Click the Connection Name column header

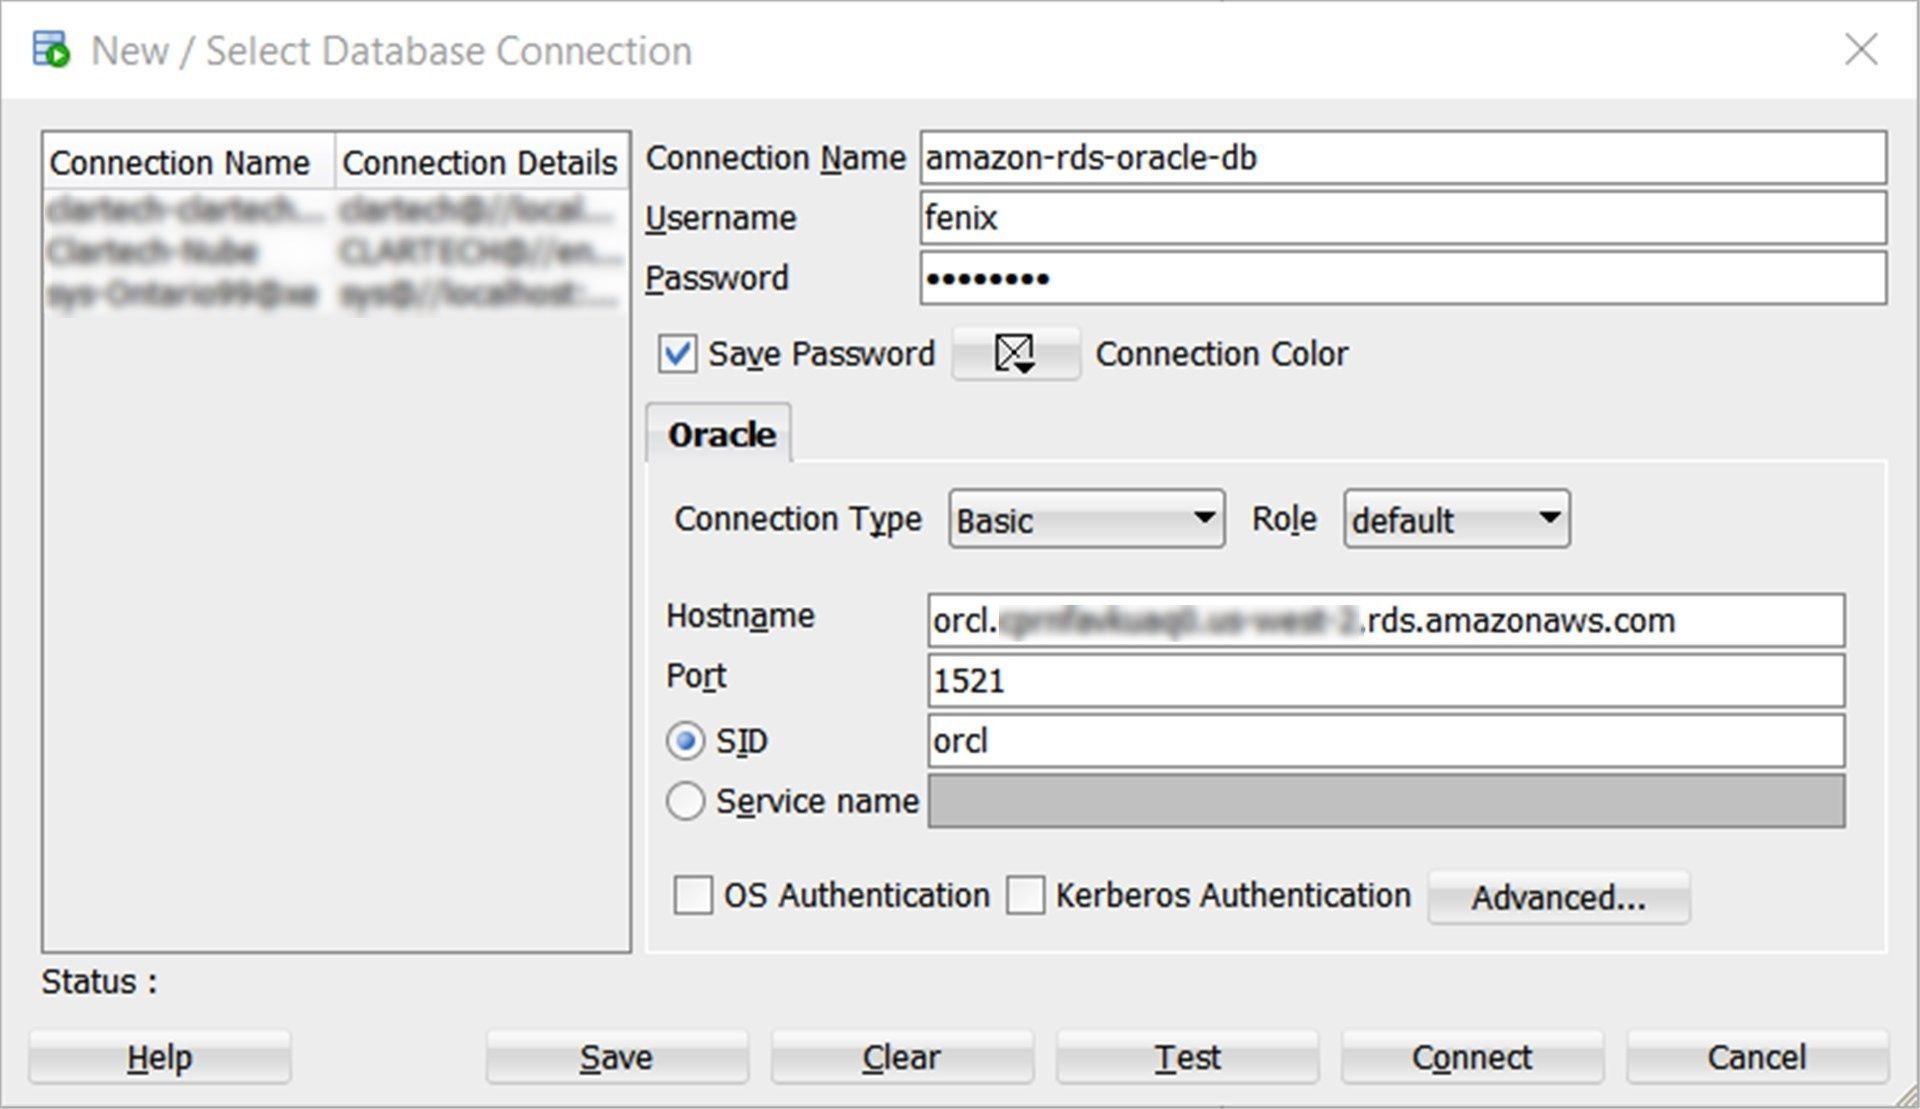click(188, 162)
